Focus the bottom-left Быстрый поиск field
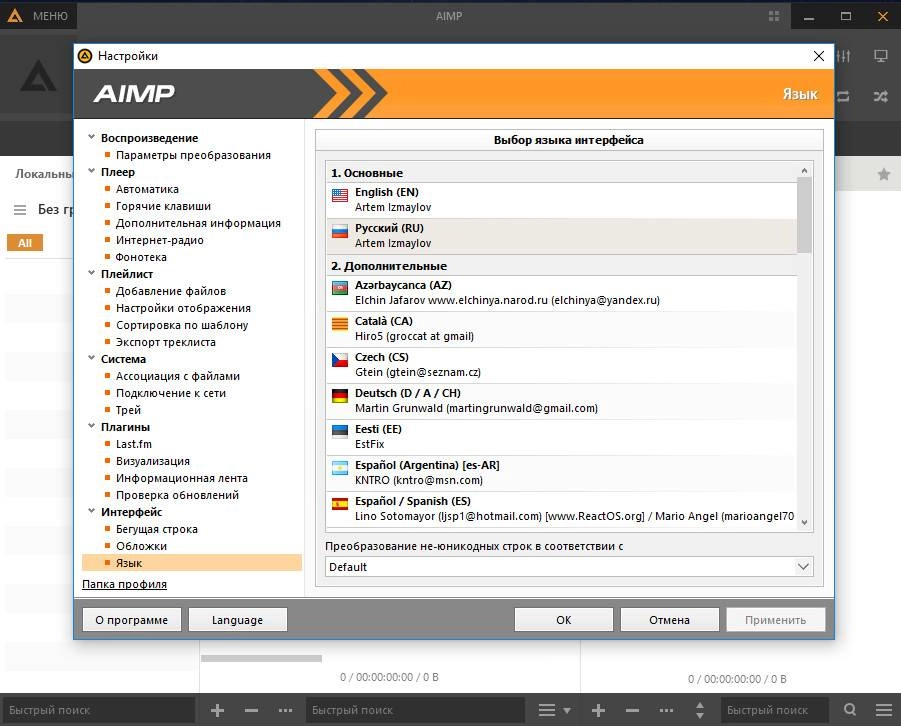Viewport: 901px width, 726px height. [99, 710]
